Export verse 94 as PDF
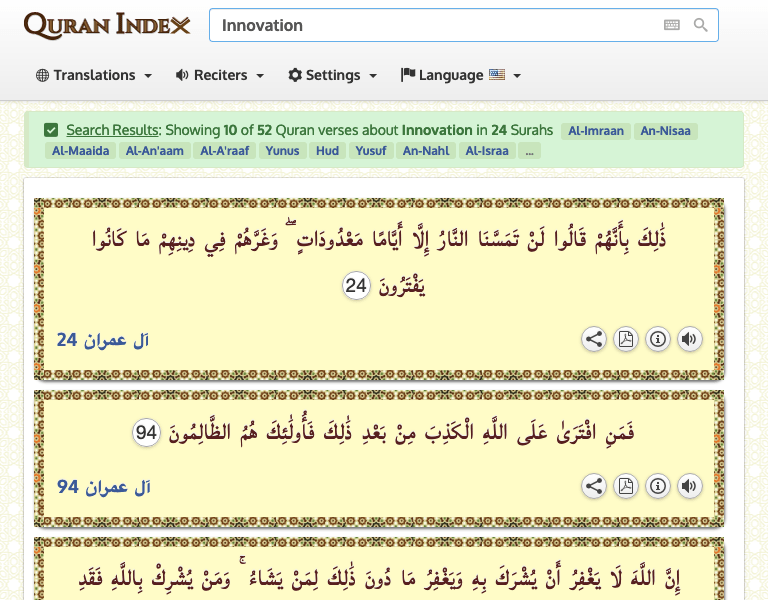 click(626, 487)
